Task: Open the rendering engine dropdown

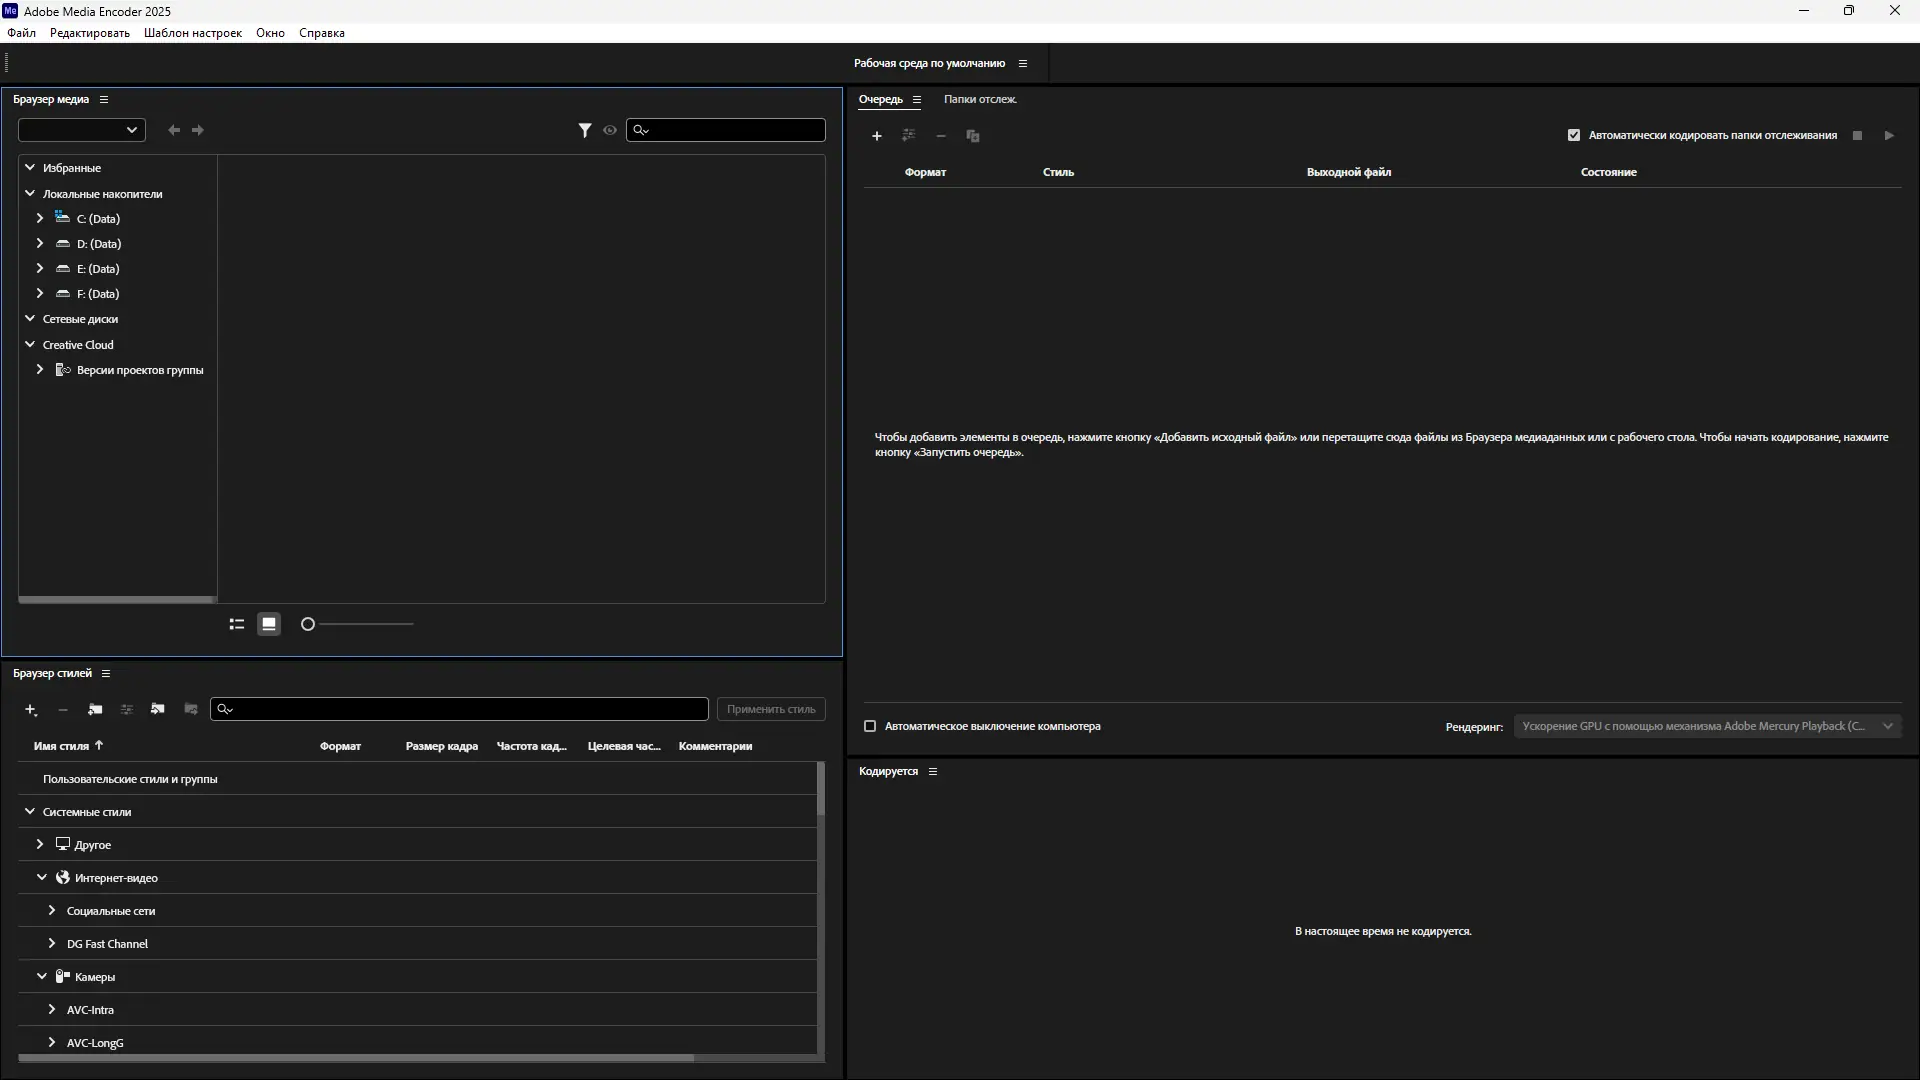Action: [x=1889, y=726]
